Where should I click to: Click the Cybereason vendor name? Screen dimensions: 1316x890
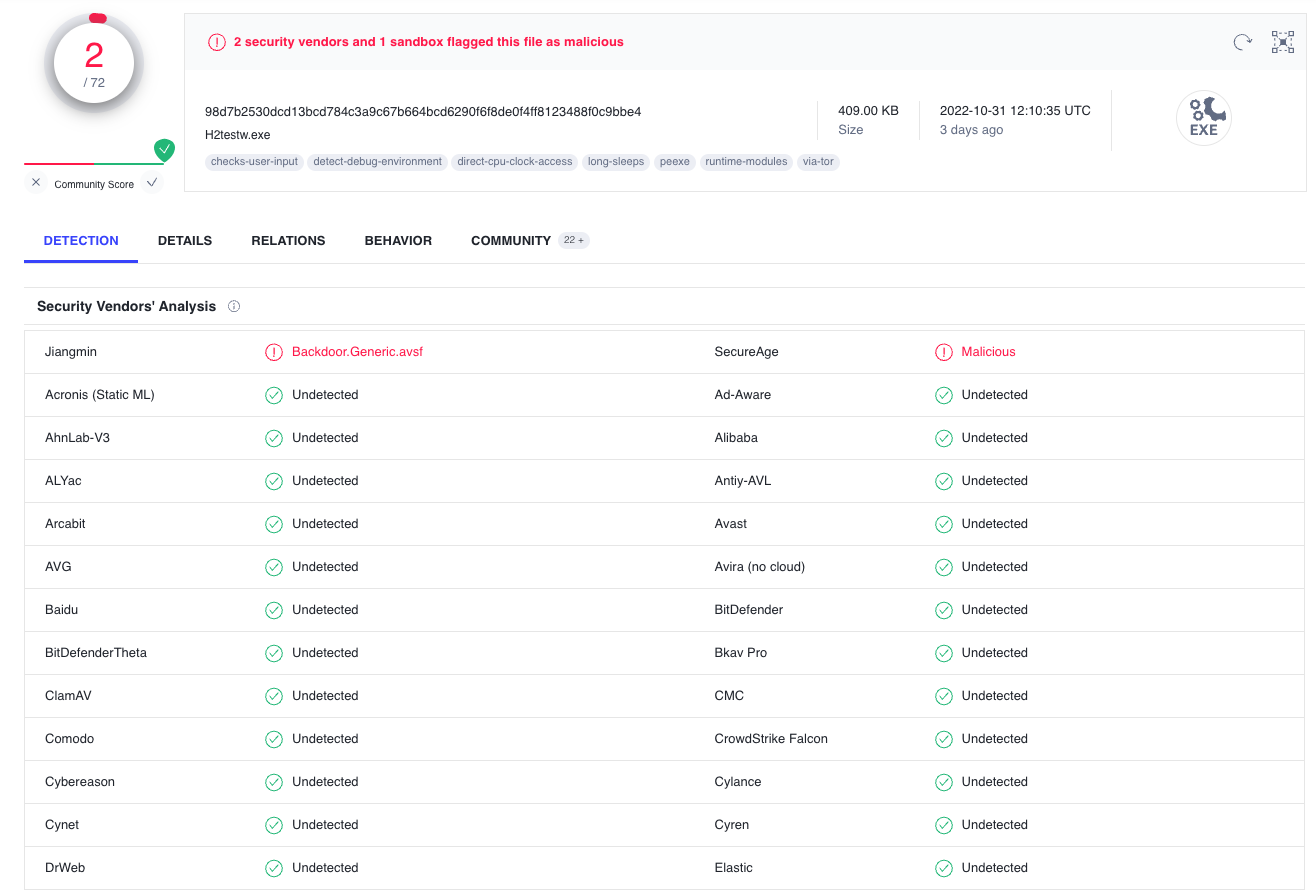coord(80,782)
